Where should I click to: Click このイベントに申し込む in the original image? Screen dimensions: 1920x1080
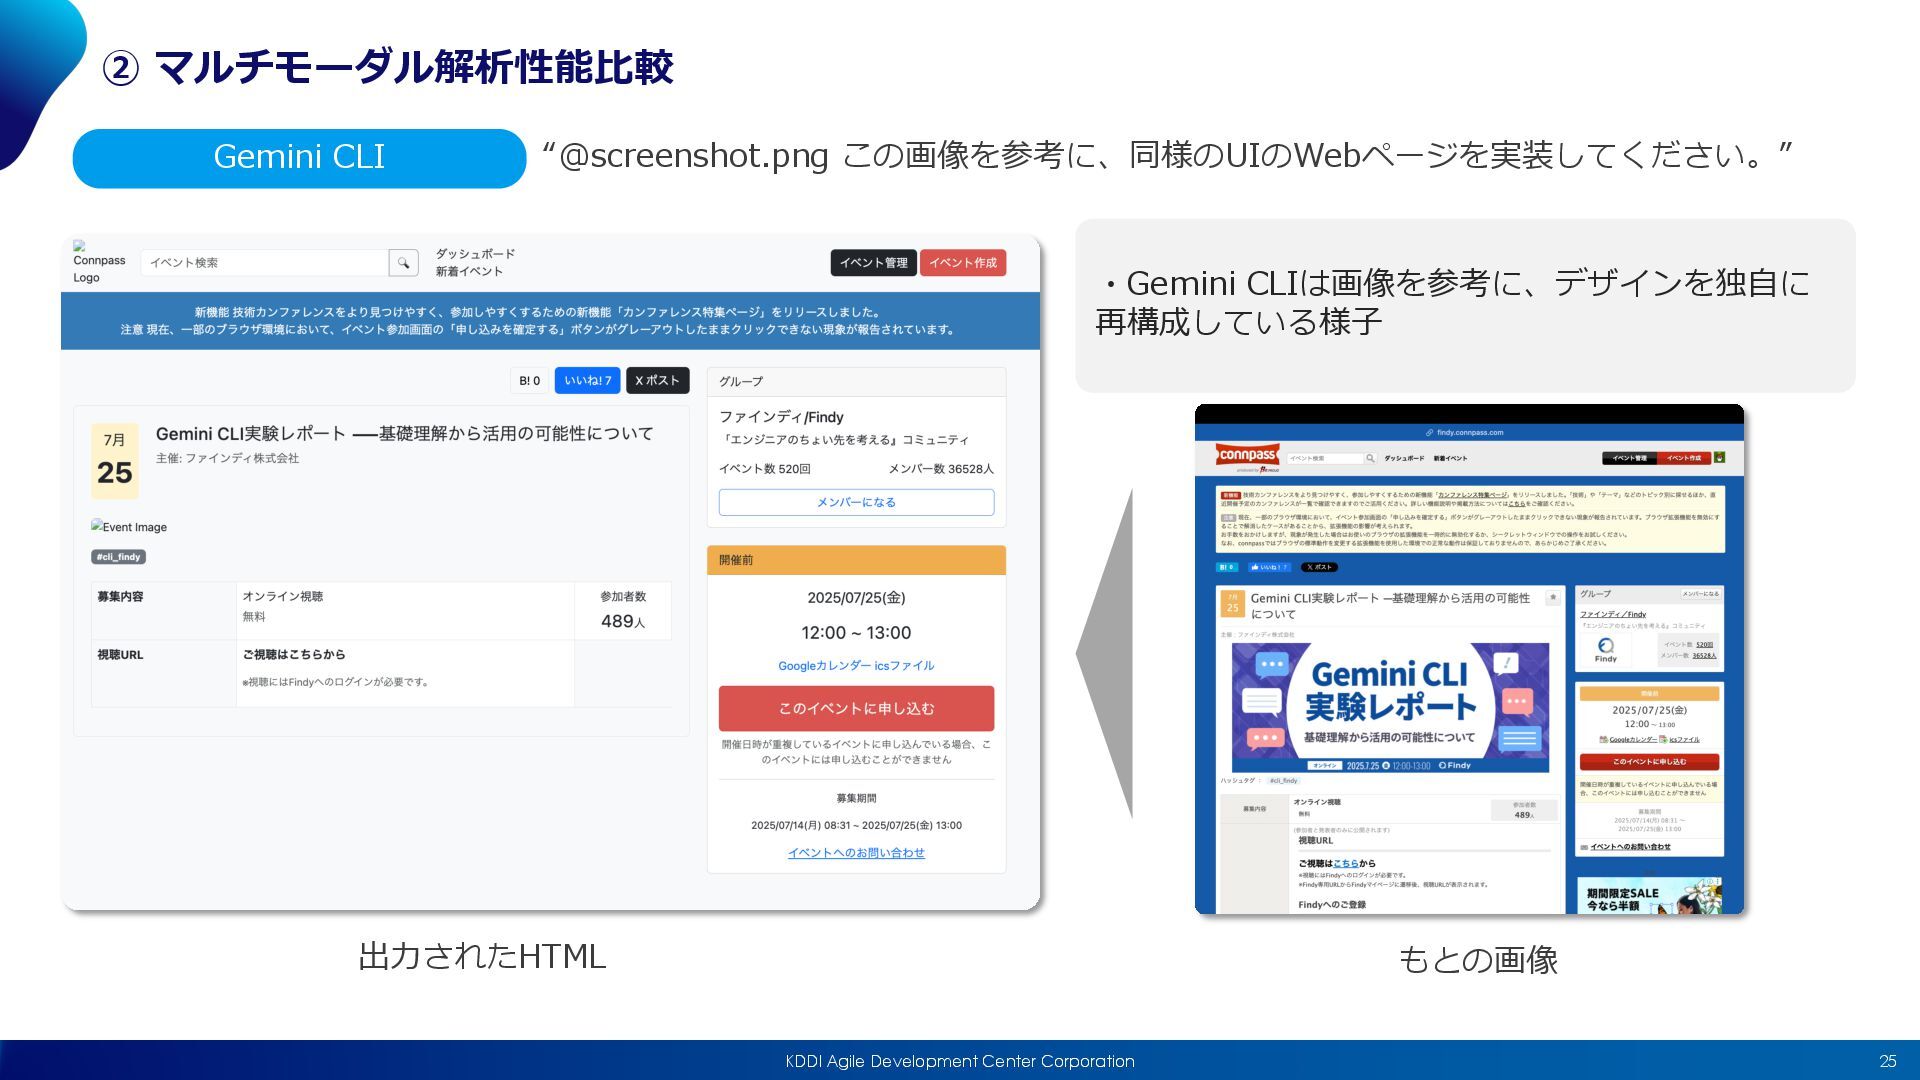1649,762
